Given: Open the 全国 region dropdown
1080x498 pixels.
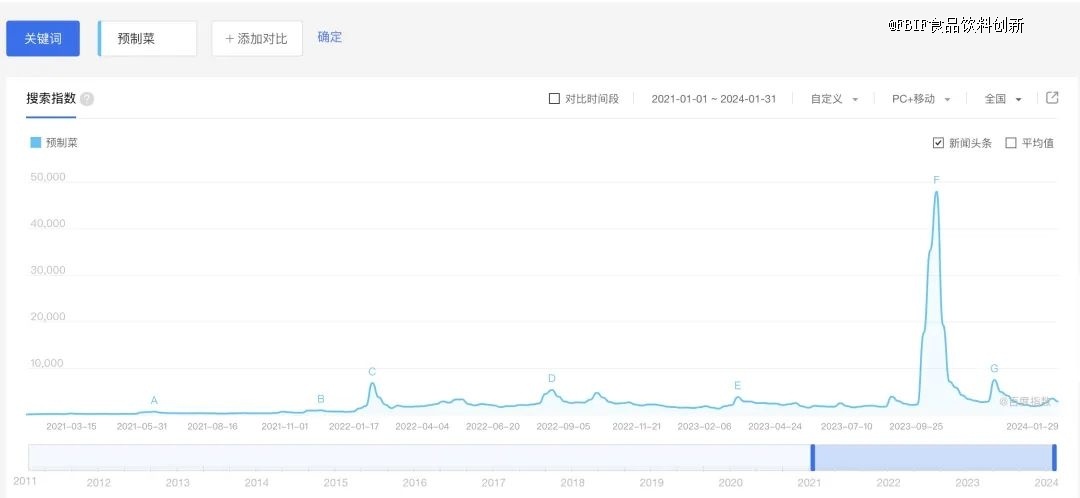Looking at the screenshot, I should coord(1003,98).
